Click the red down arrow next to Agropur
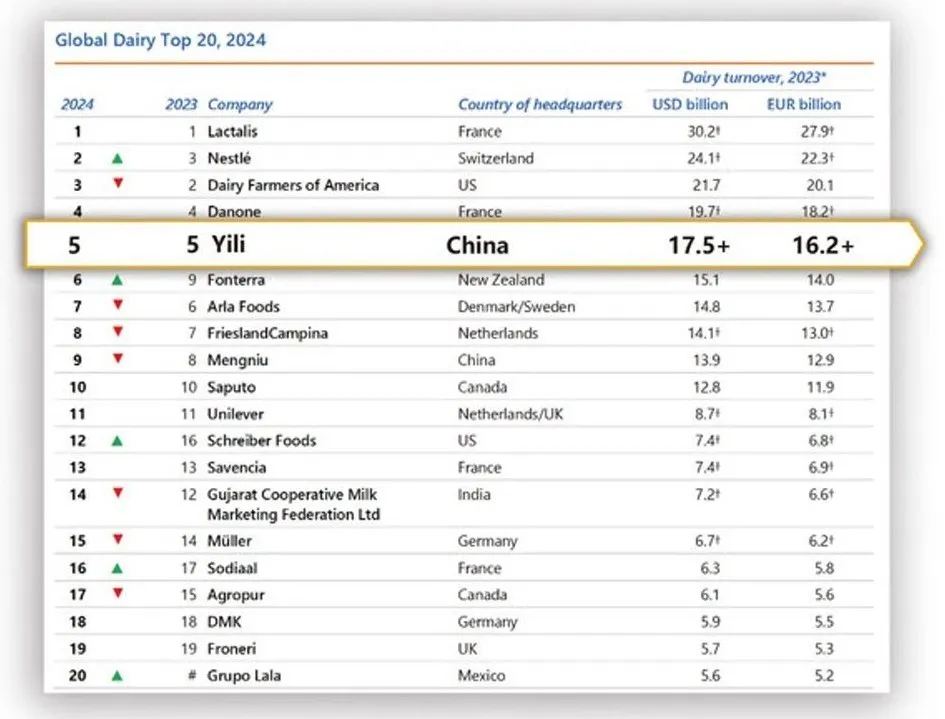The image size is (945, 719). coord(118,594)
